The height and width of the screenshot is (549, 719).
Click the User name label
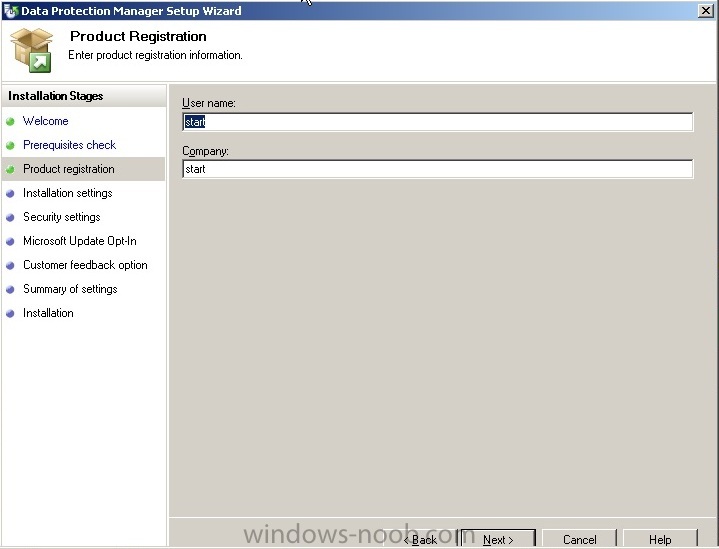tap(209, 103)
